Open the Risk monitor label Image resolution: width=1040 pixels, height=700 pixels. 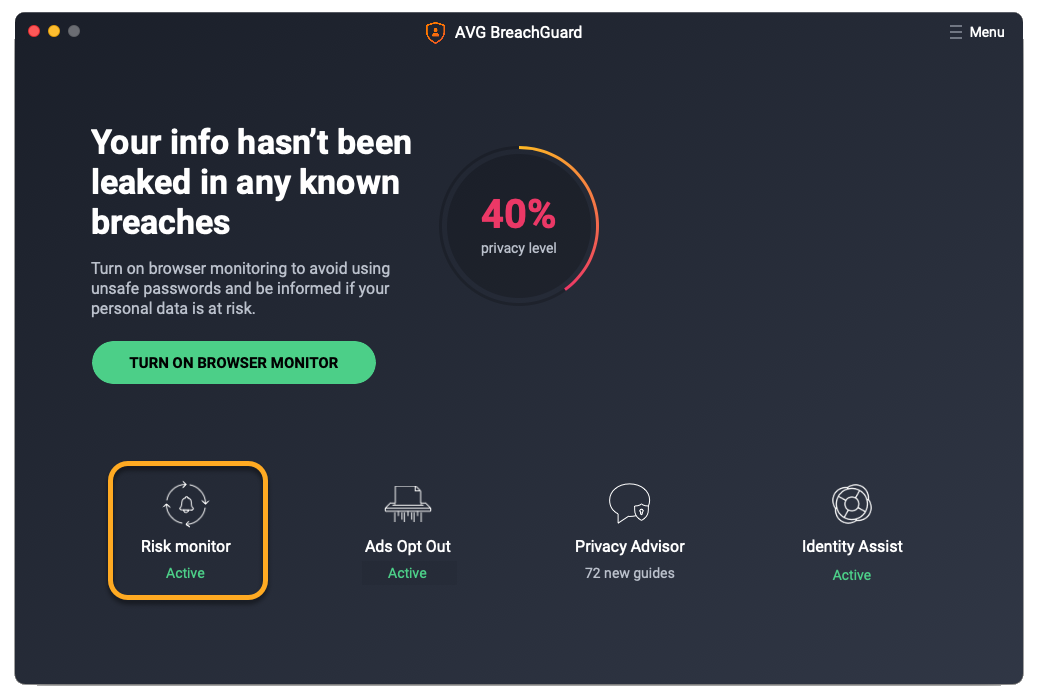pos(186,546)
